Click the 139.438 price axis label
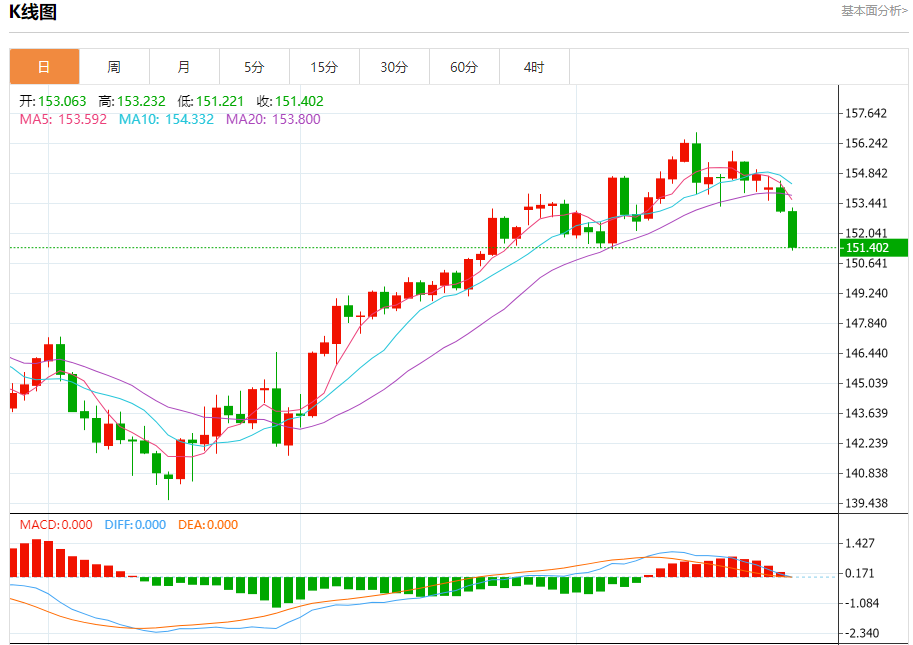Screen dimensions: 913x645 pos(866,503)
